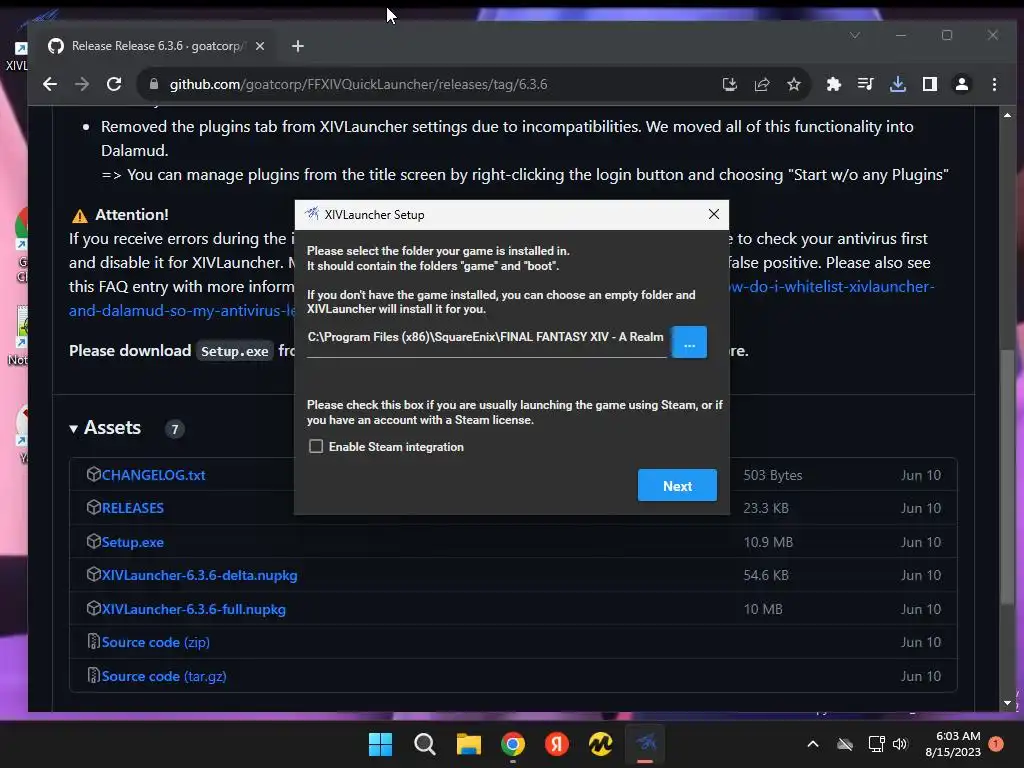Screen dimensions: 1024x768
Task: Click scrollbar down arrow on page
Action: pyautogui.click(x=1008, y=703)
